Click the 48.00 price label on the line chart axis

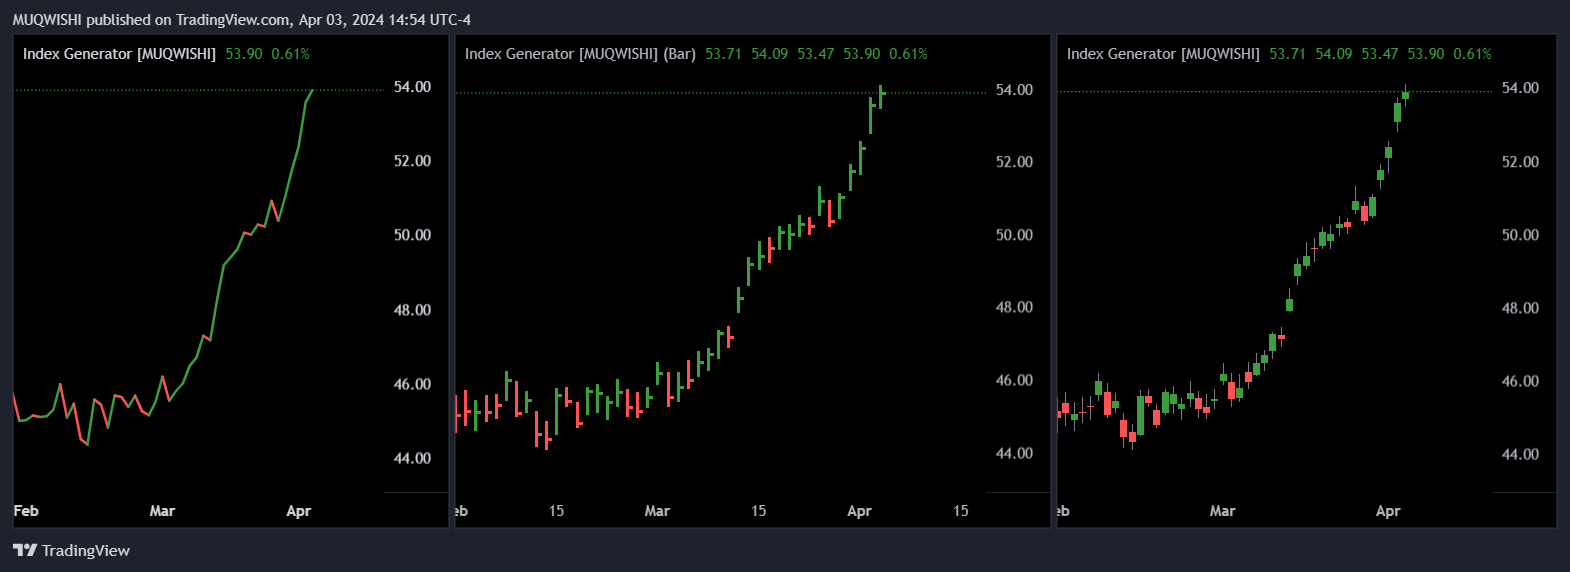412,310
